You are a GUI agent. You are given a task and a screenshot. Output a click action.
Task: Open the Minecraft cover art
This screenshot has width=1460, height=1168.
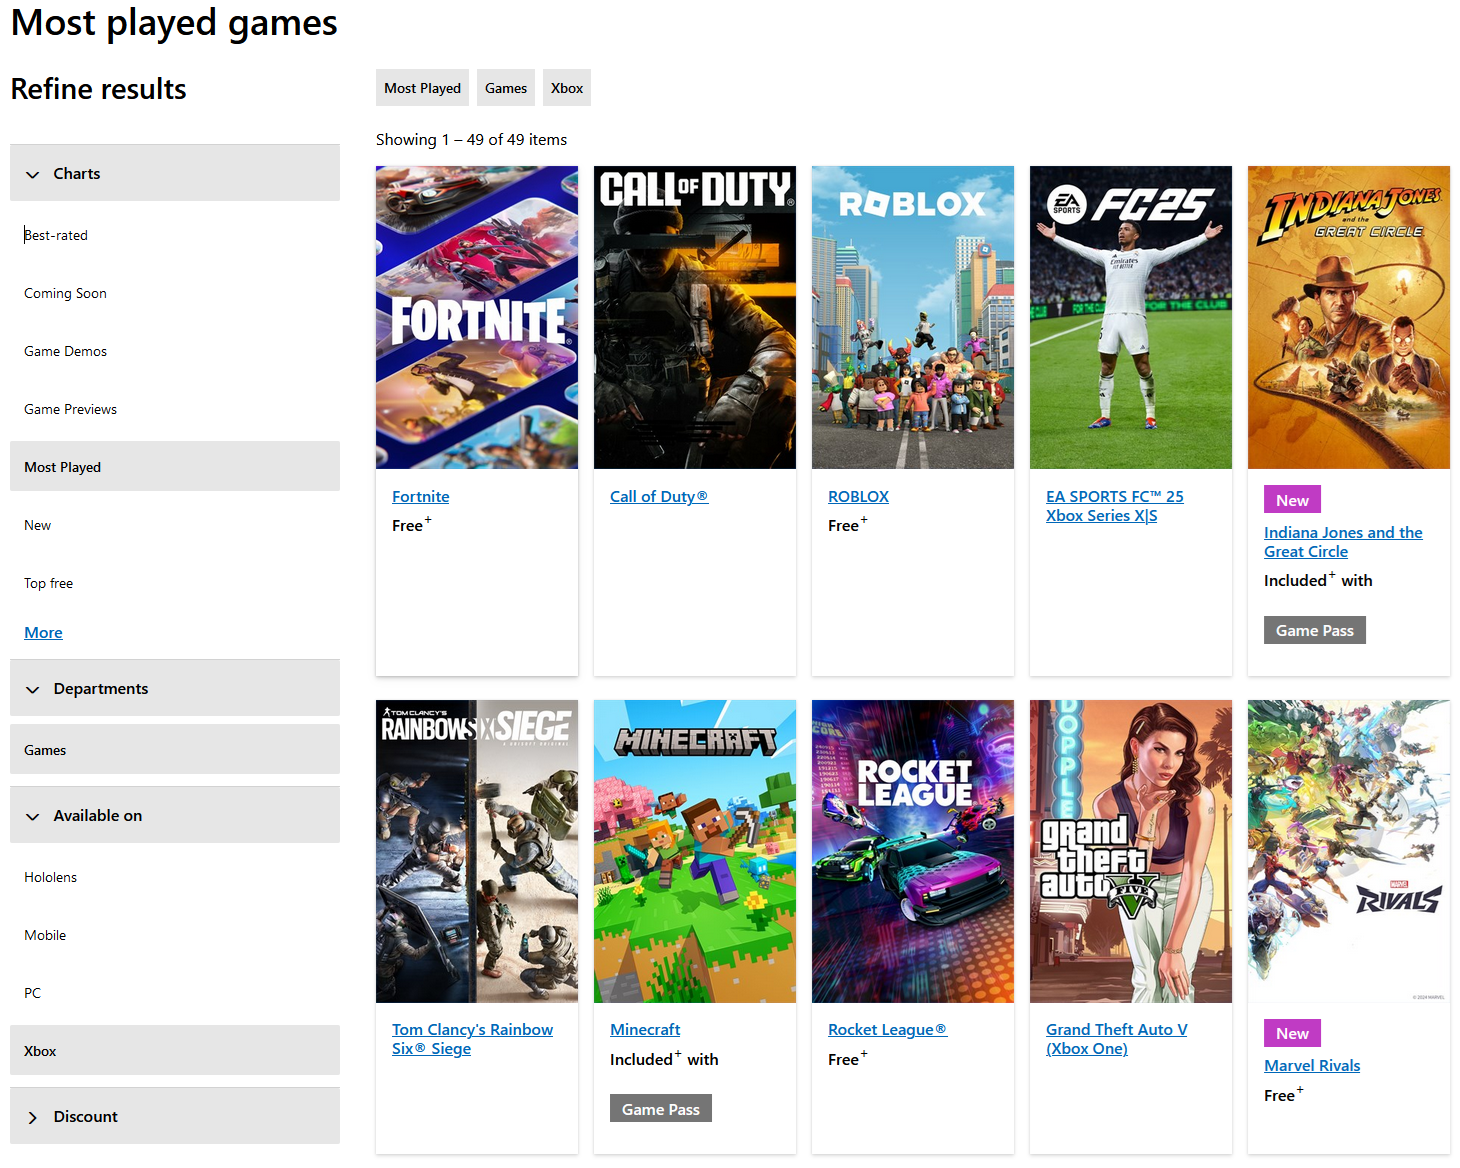pos(695,851)
